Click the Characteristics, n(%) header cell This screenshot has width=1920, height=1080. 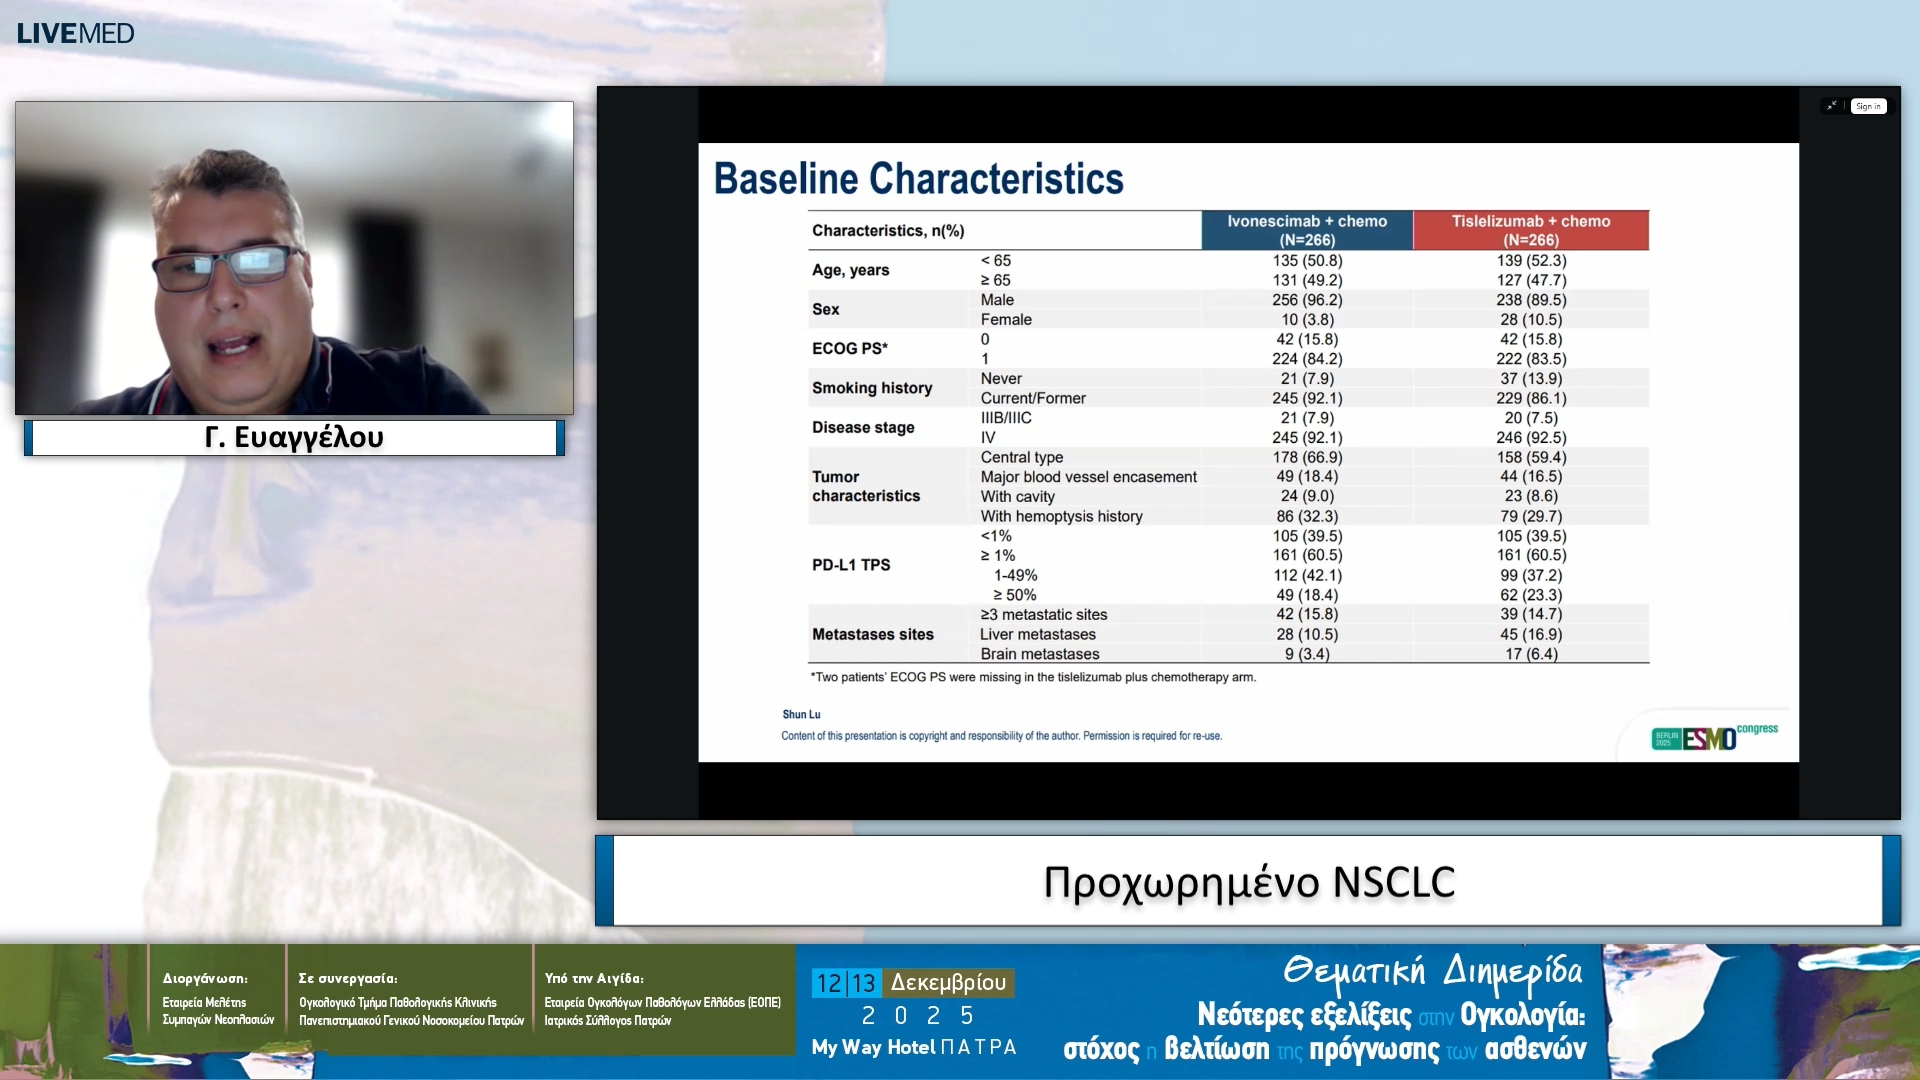(888, 231)
